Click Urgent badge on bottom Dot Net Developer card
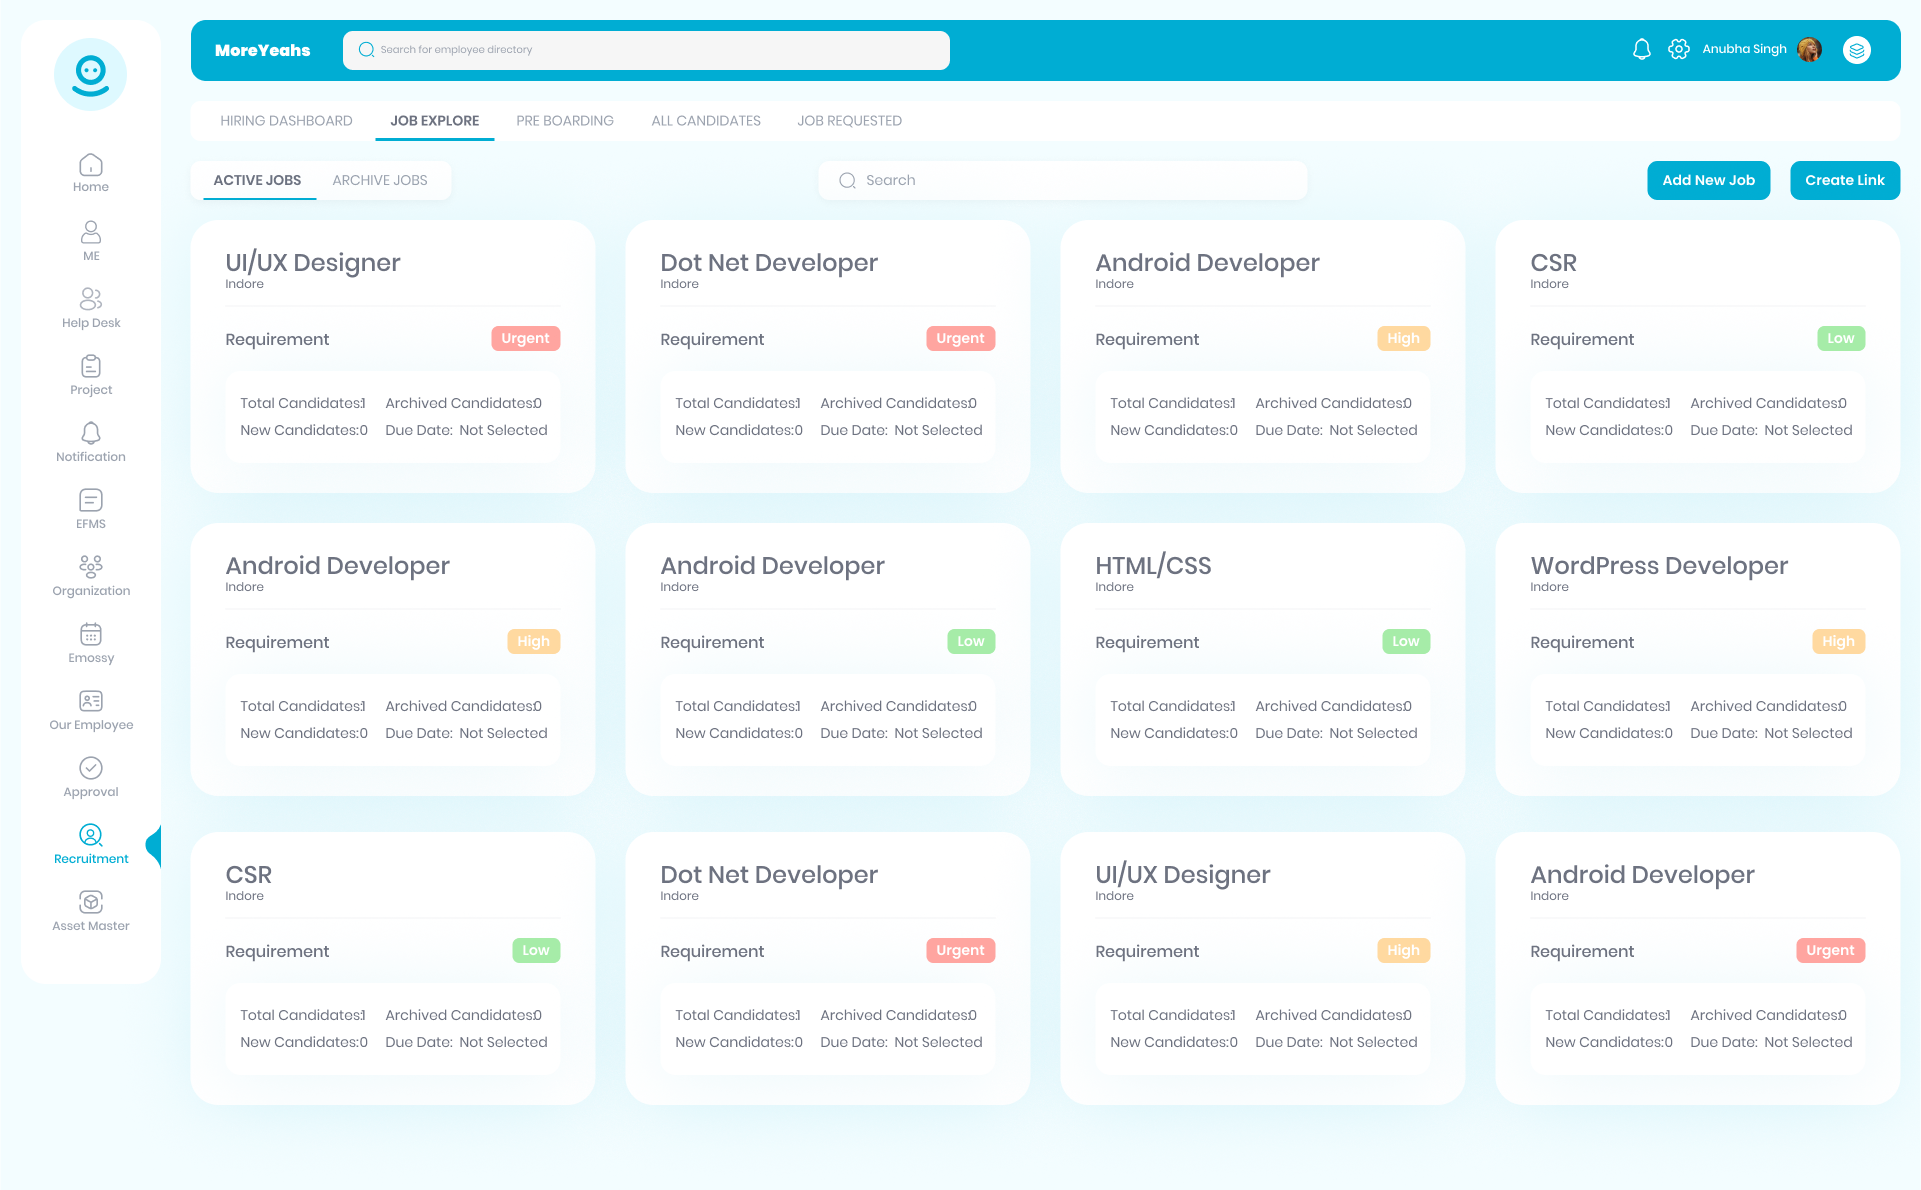 tap(960, 950)
